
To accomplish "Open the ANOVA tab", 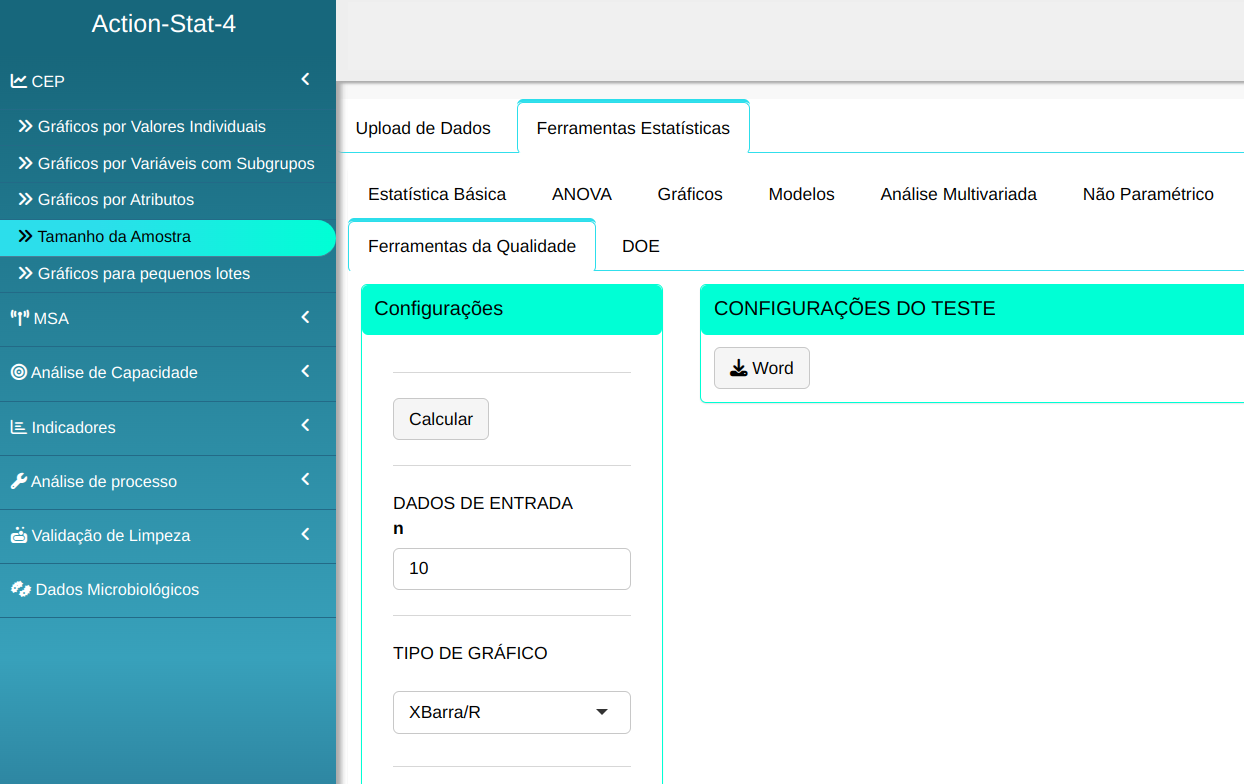I will click(581, 194).
